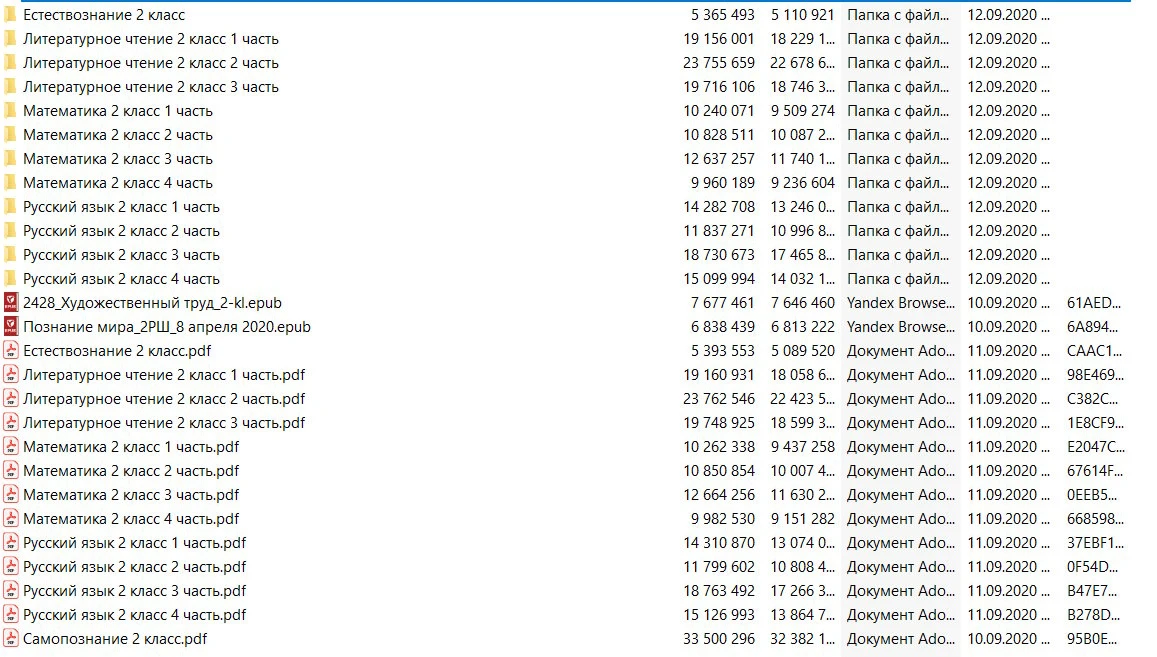
Task: Click the Yandex Browser type cell for Художественный труд
Action: point(900,303)
